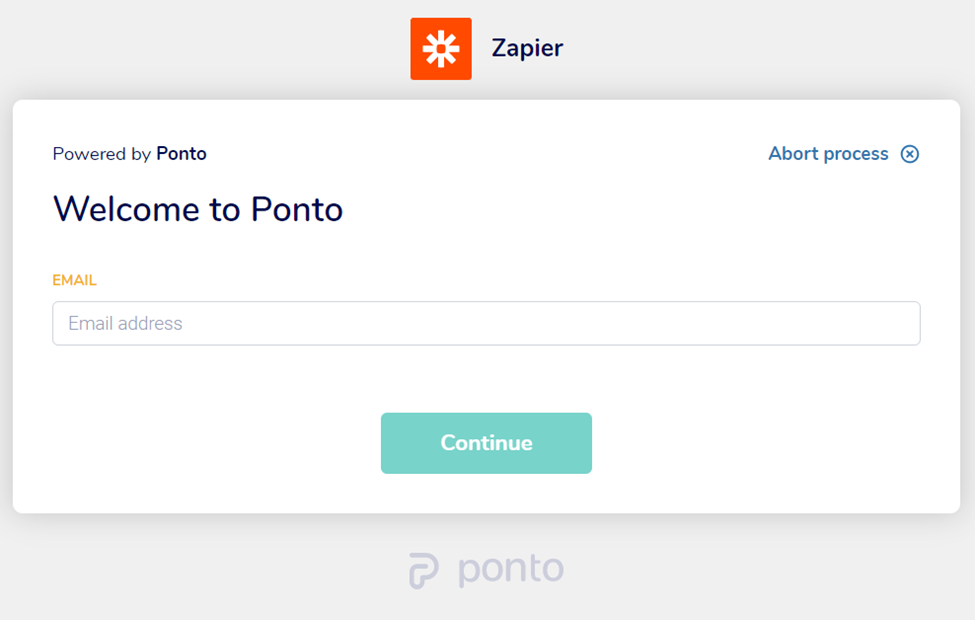Click the circled X abort icon
Viewport: 975px width, 620px height.
909,154
